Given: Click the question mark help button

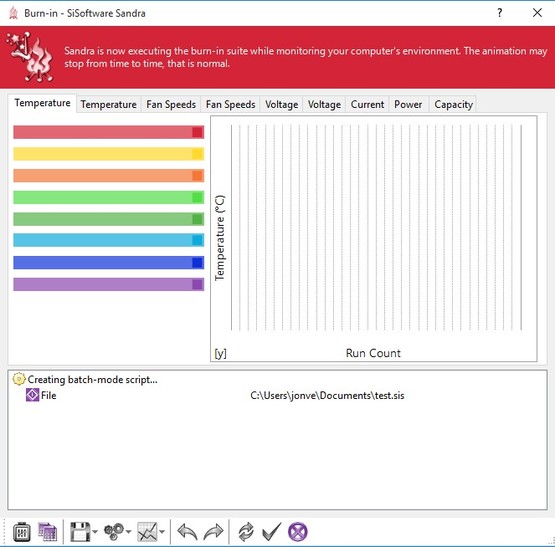Looking at the screenshot, I should click(499, 13).
